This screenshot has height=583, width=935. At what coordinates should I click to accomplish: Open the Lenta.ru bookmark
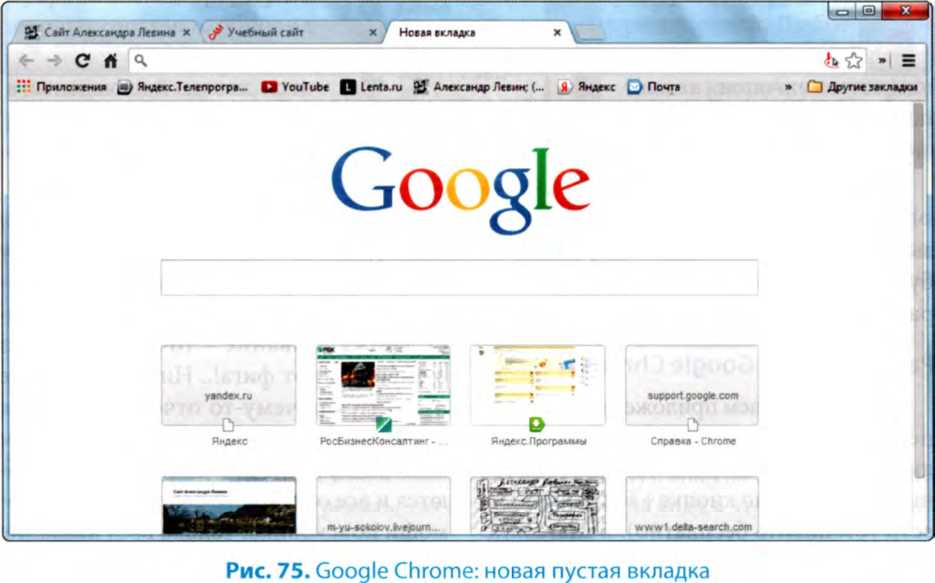point(371,87)
